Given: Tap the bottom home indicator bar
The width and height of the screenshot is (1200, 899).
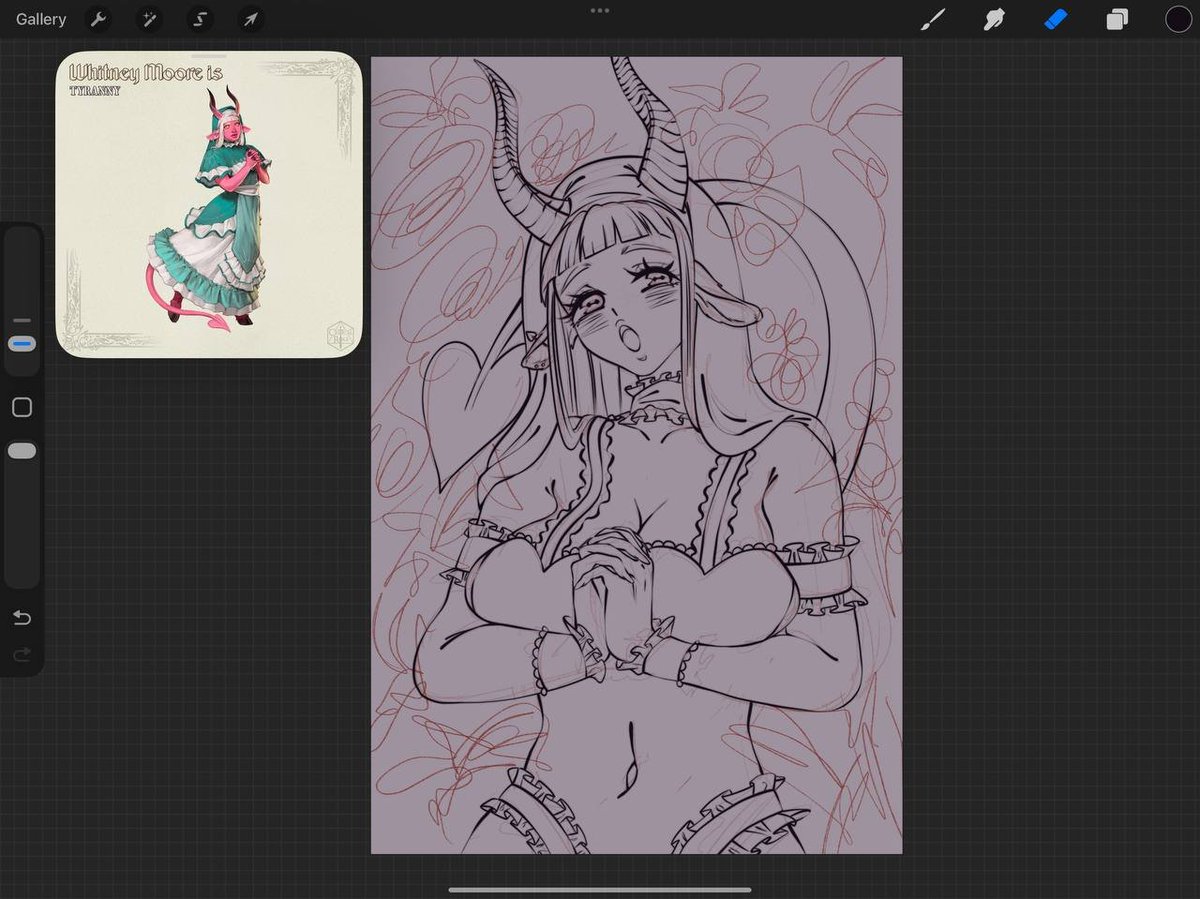Looking at the screenshot, I should click(x=600, y=889).
